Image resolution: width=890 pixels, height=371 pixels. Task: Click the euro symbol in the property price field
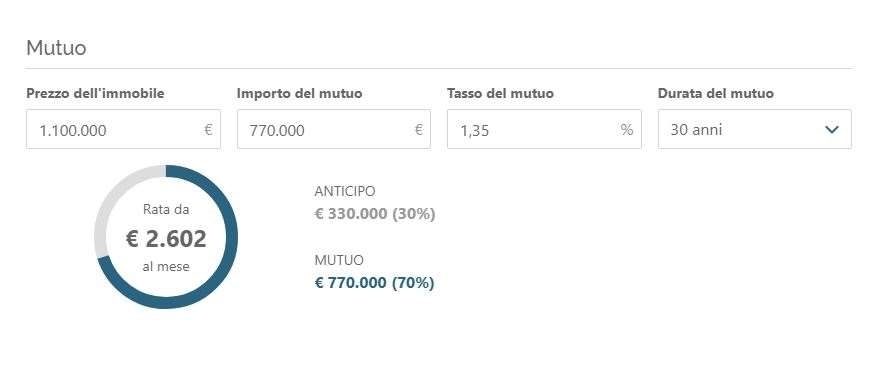[x=208, y=130]
